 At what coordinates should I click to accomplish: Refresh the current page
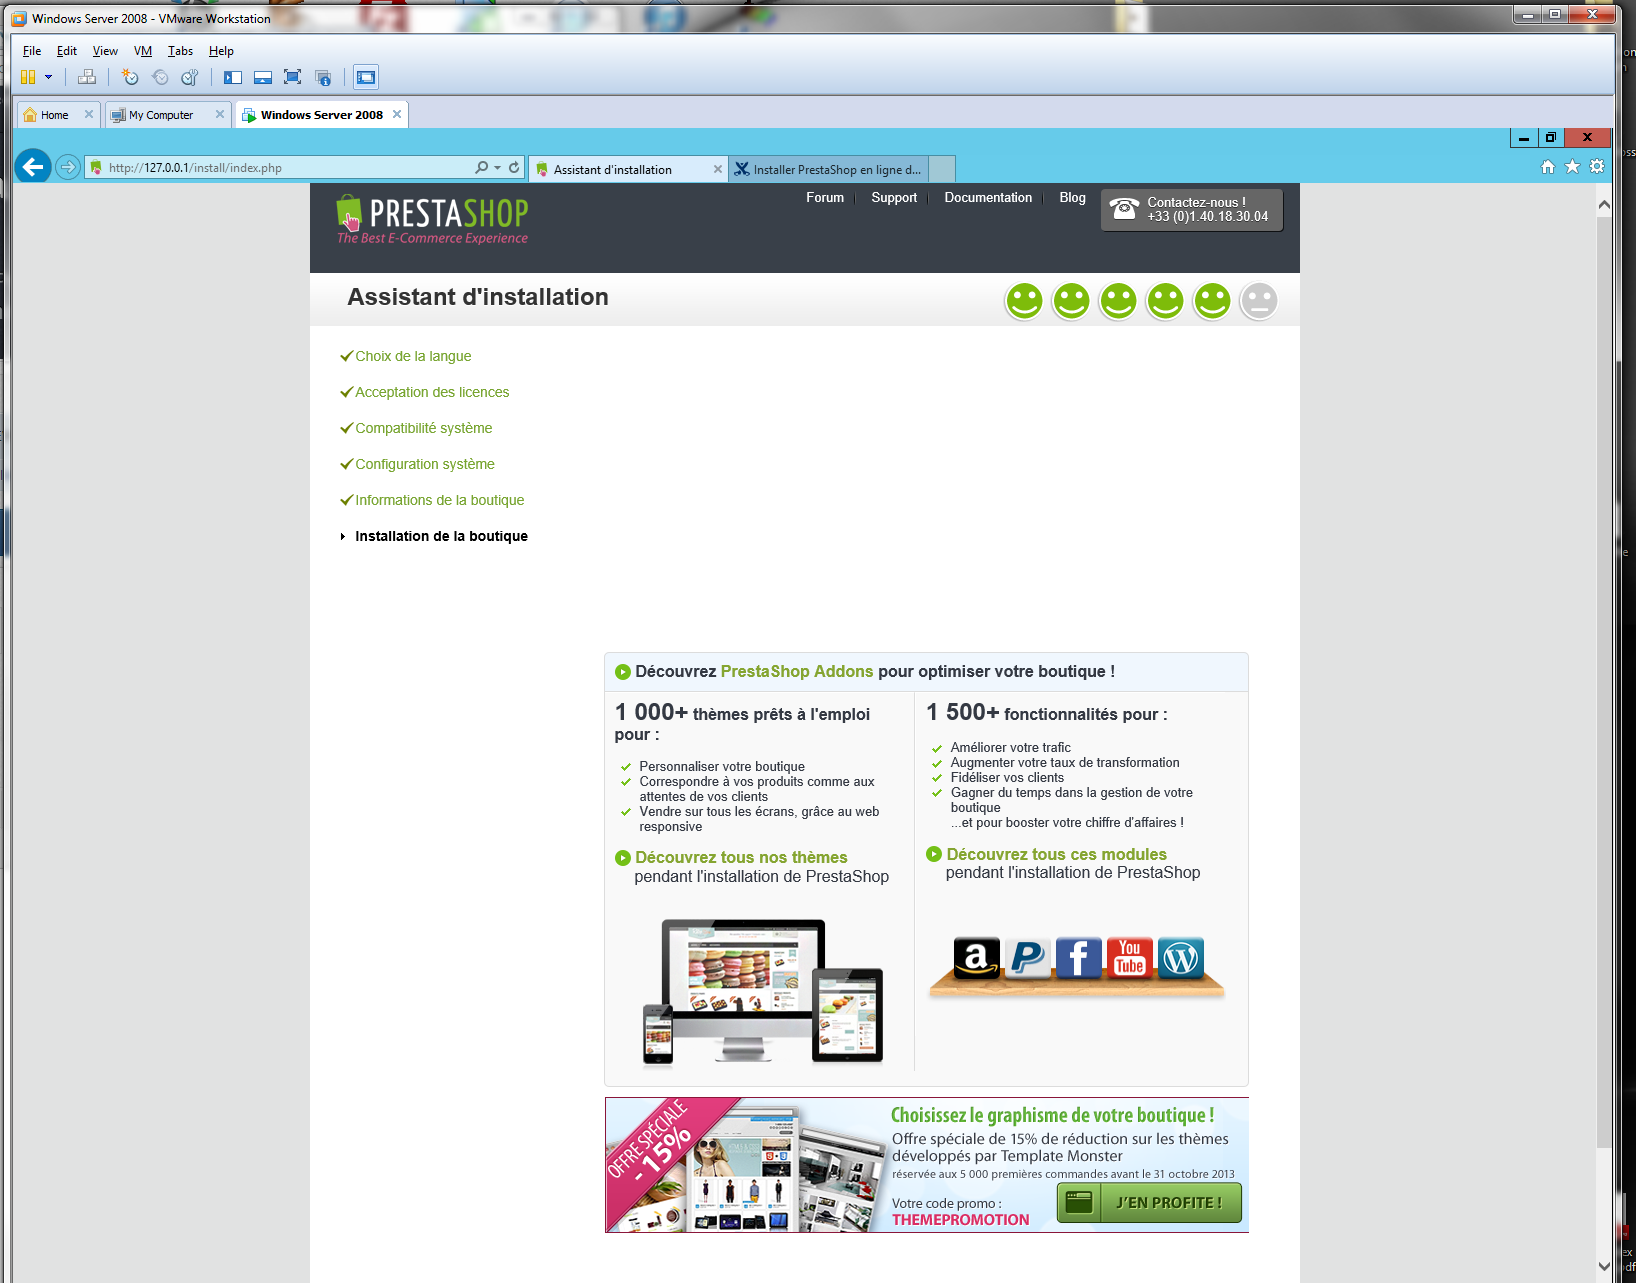pyautogui.click(x=514, y=167)
